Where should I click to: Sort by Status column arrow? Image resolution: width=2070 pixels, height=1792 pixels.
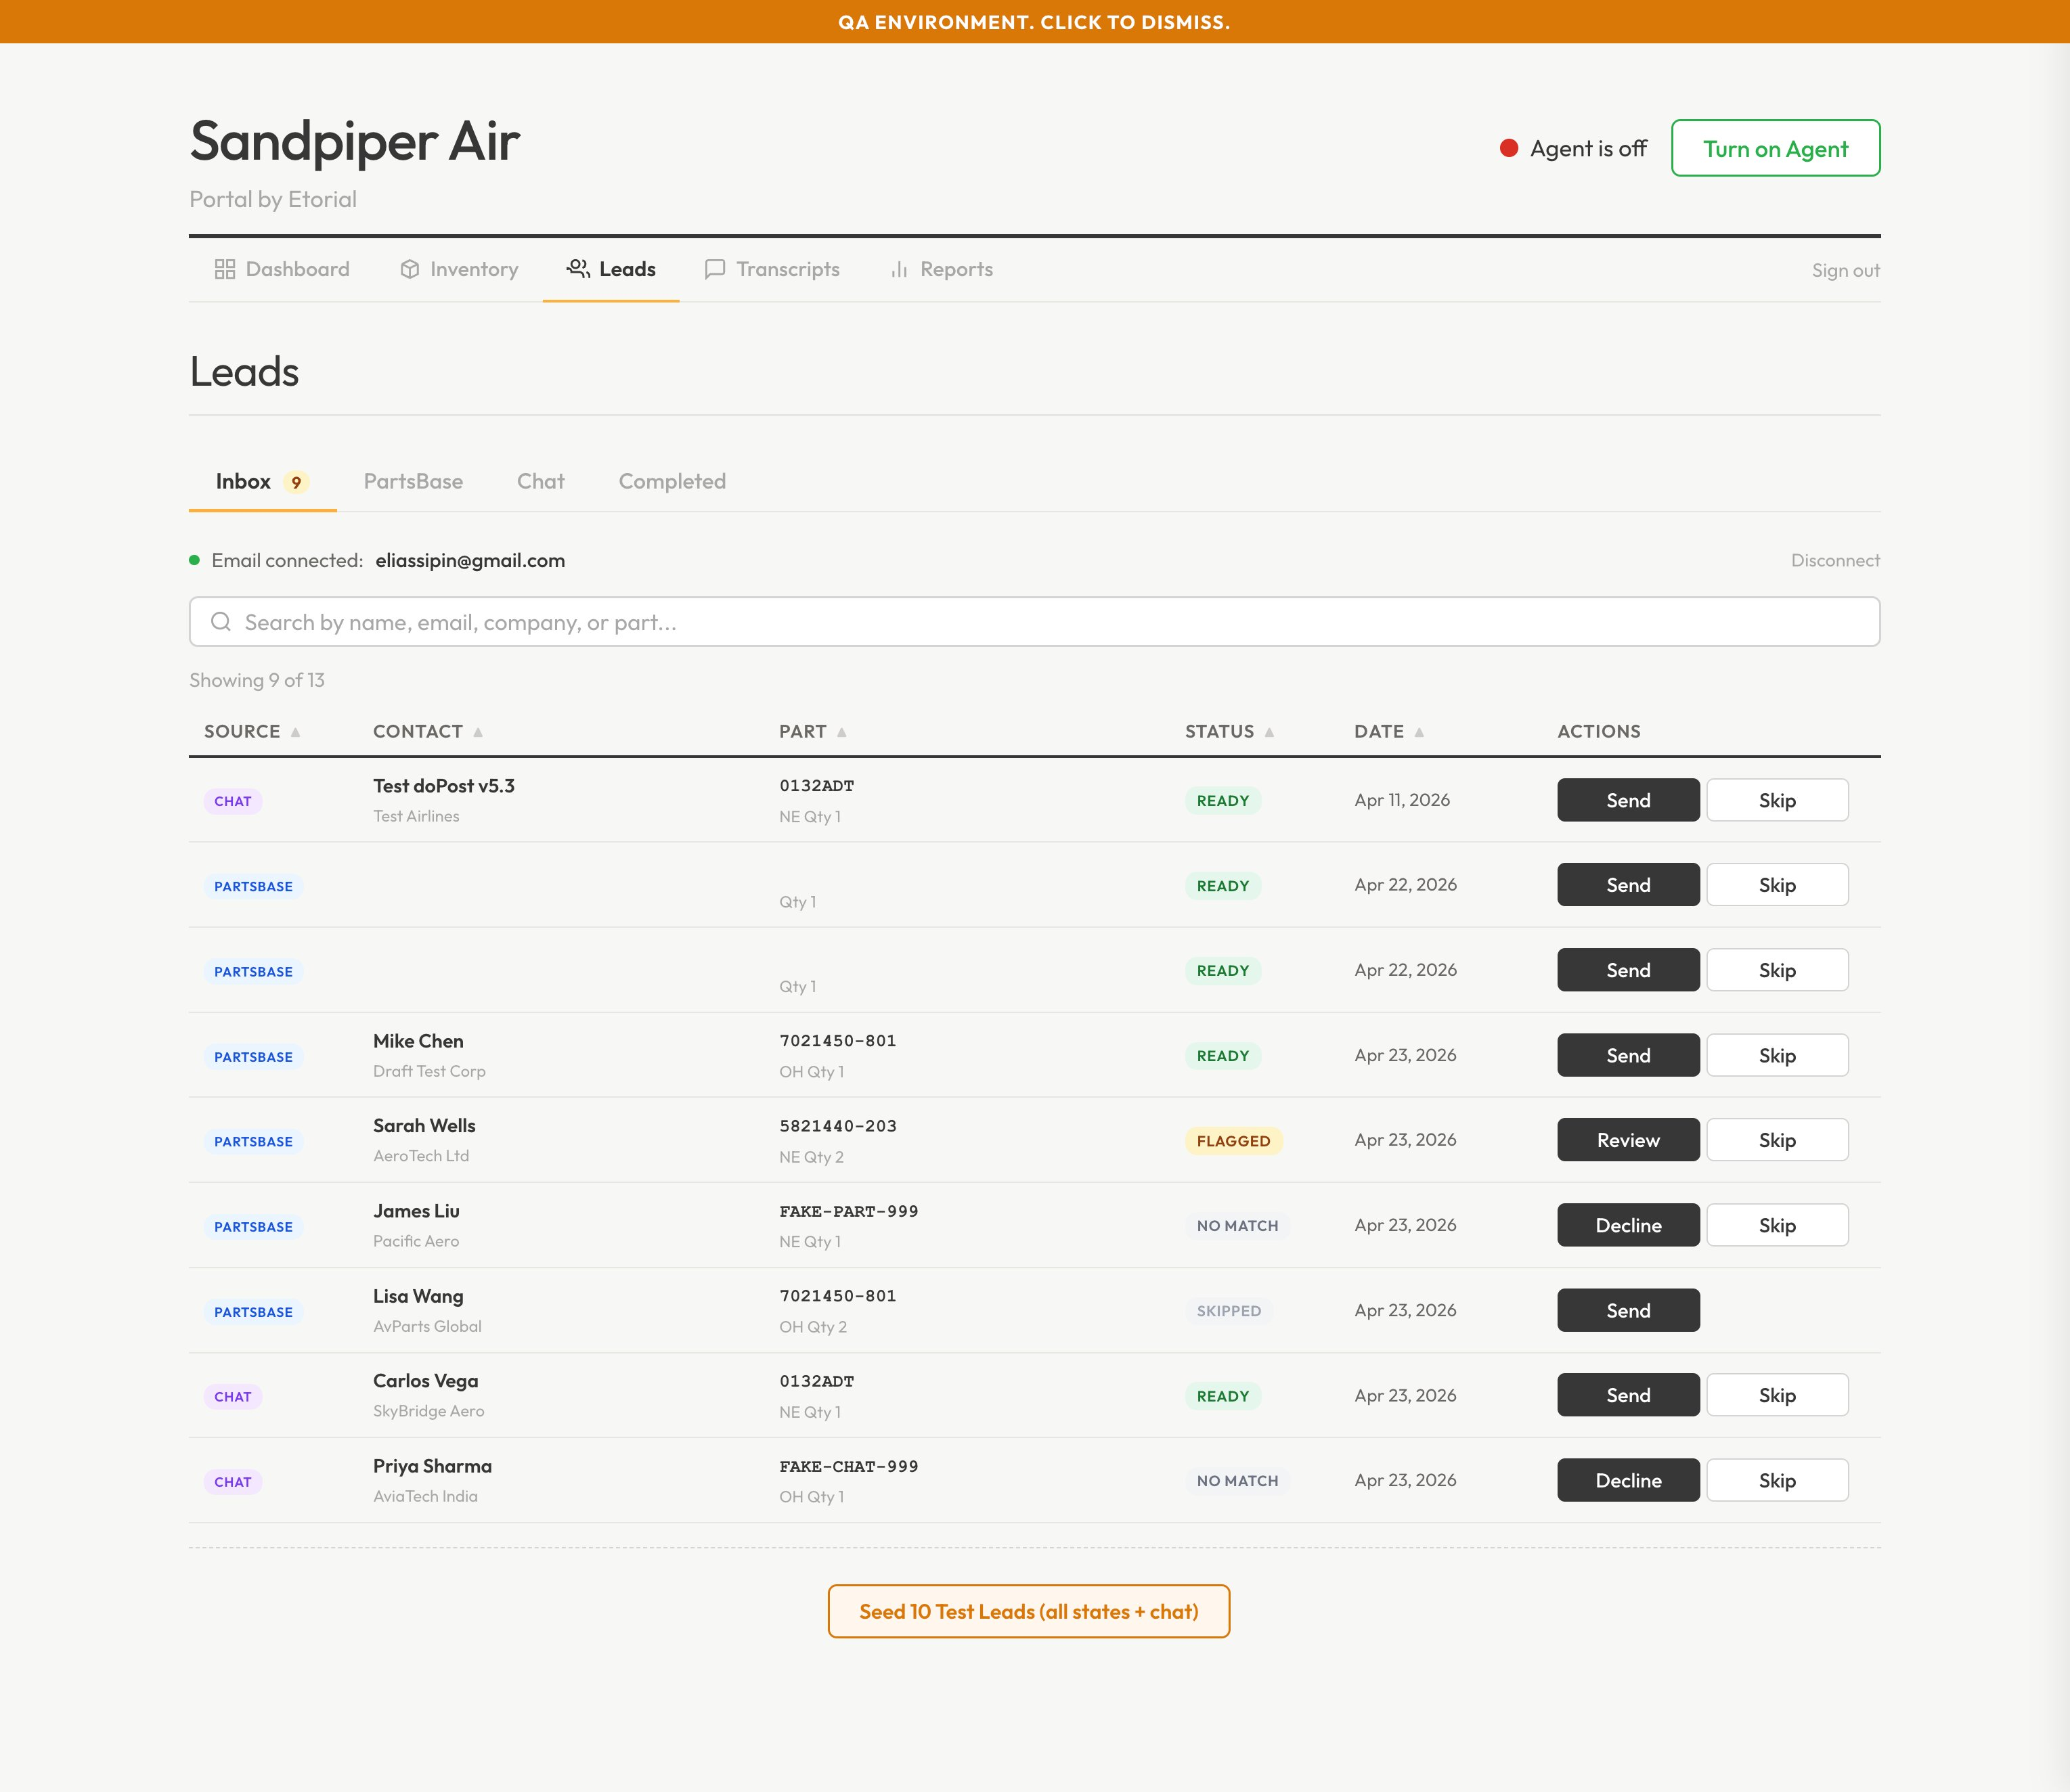click(1269, 732)
